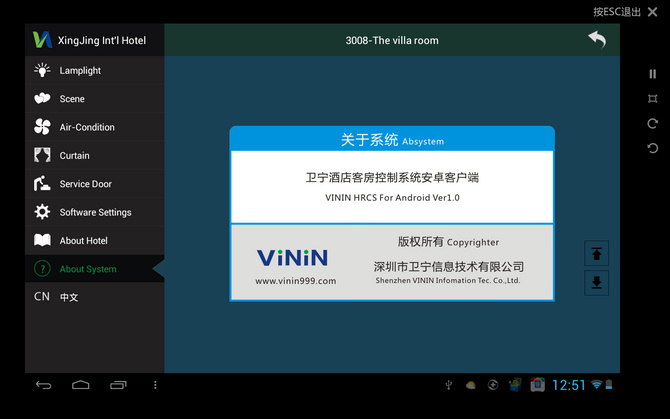This screenshot has width=670, height=419.
Task: Click the 版权所有 Copyrighter label
Action: pos(448,242)
